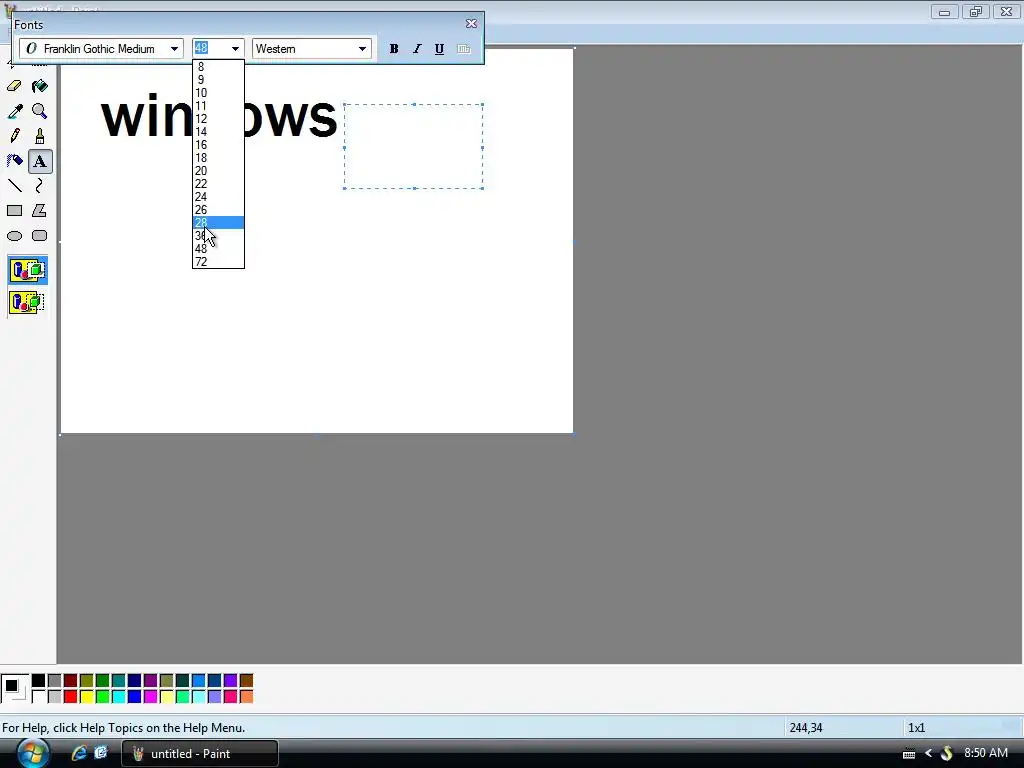1024x768 pixels.
Task: Launch Internet Explorer from the quick launch
Action: (79, 753)
